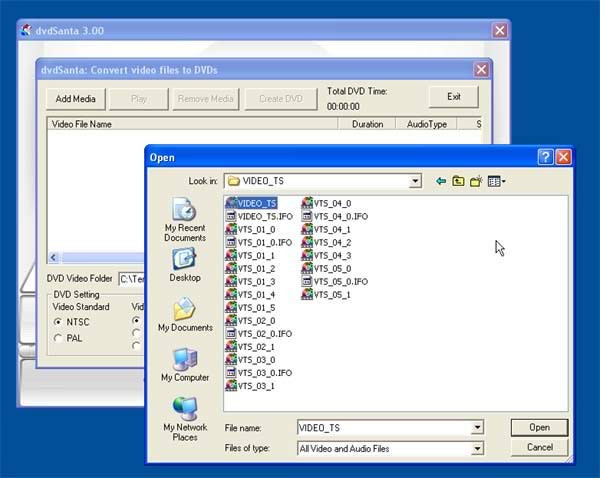Click the File name text field
The image size is (600, 478).
tap(384, 427)
